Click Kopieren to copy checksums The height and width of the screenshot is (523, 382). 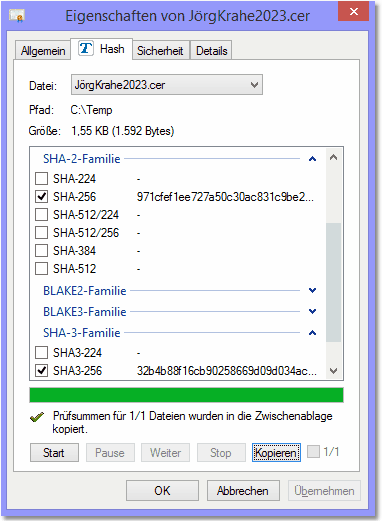[276, 453]
